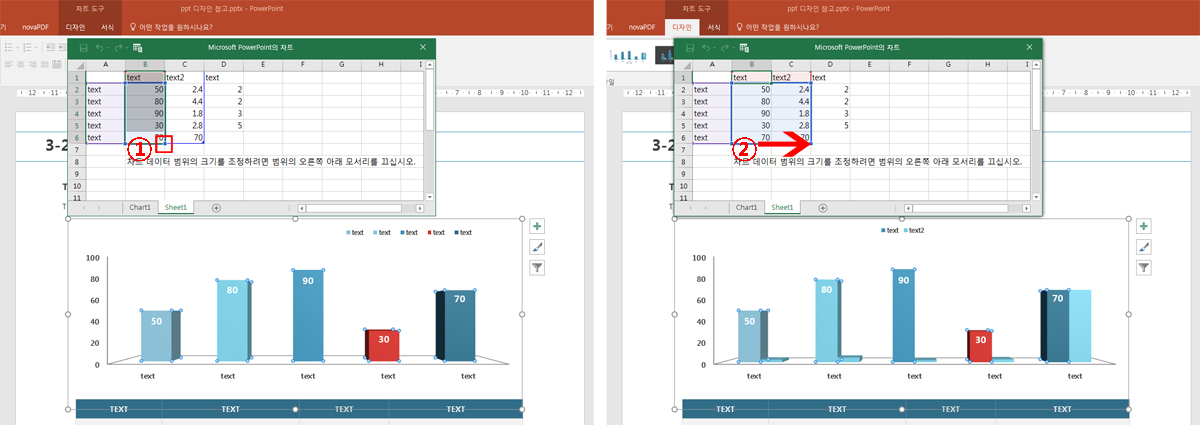Open Chart Filters funnel button on right chart
The image size is (1200, 425).
coord(1144,267)
